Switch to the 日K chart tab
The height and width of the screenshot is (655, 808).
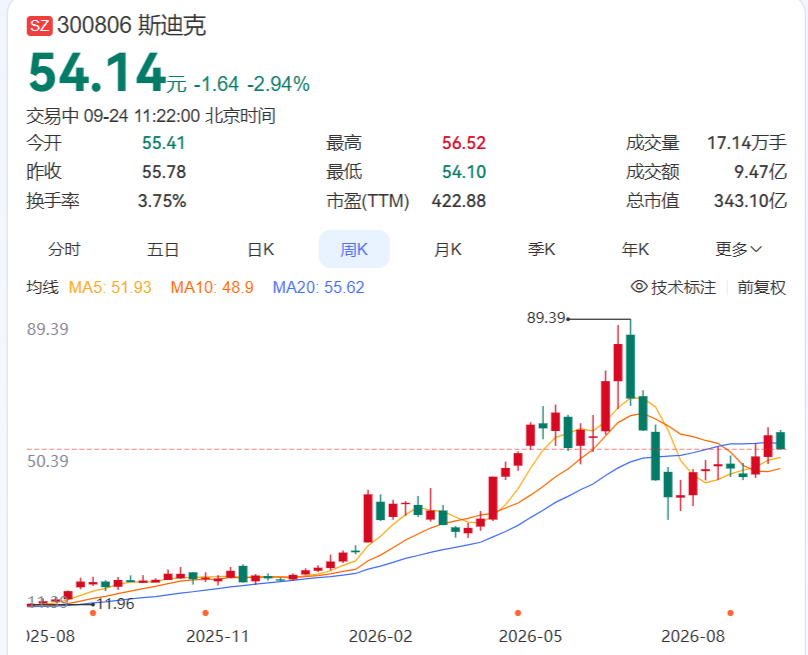click(261, 249)
